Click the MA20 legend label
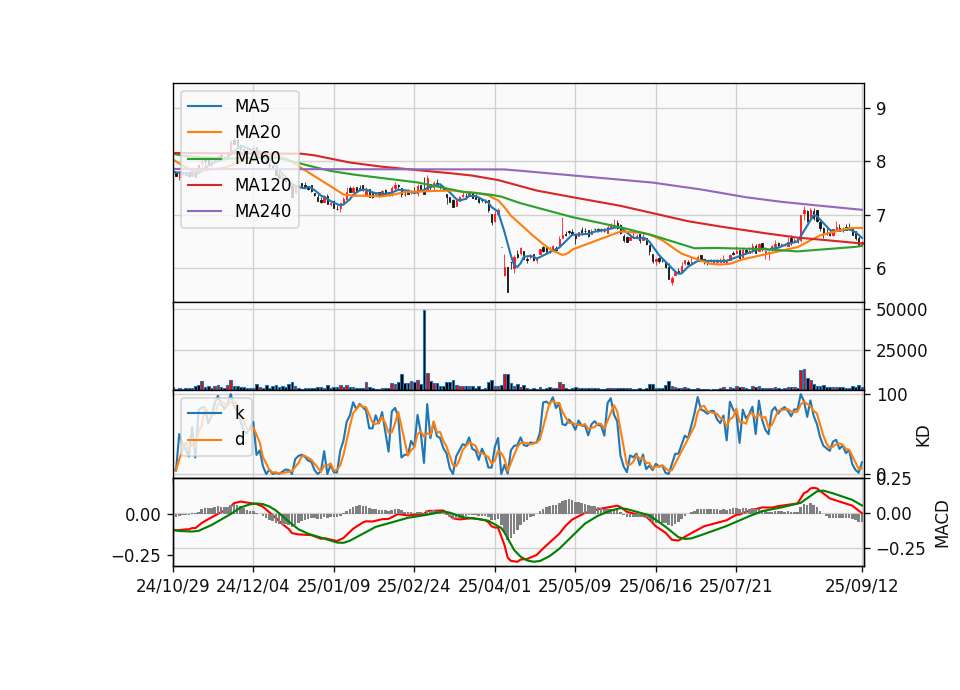 click(x=257, y=132)
